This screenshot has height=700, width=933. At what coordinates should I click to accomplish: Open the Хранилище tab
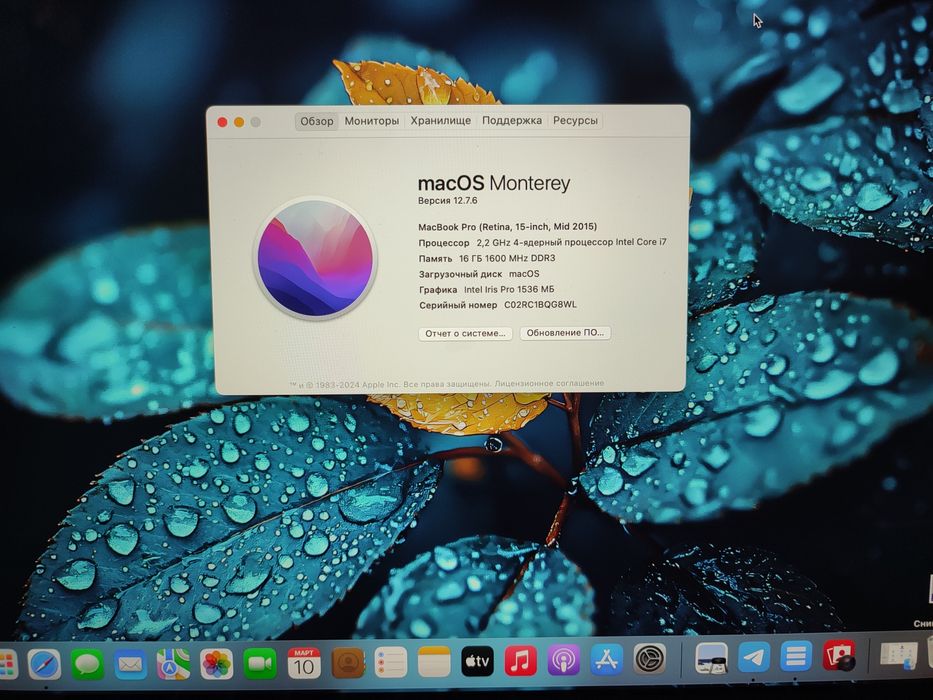pos(441,121)
